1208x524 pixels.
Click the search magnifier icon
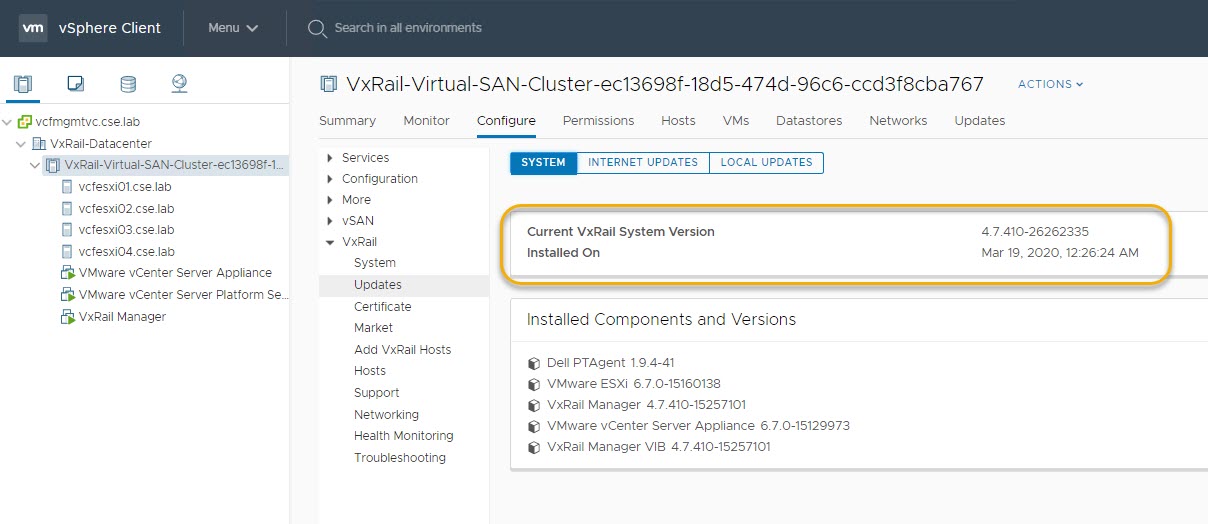pos(317,28)
